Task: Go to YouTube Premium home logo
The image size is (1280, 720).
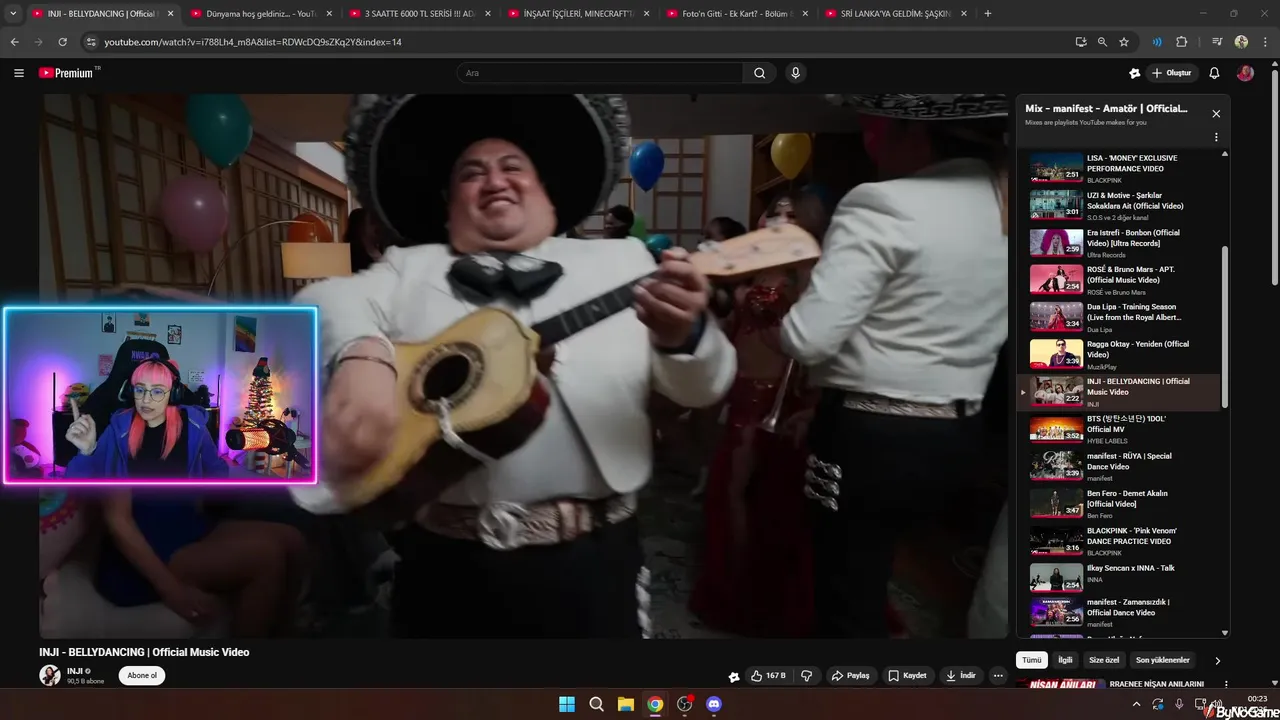Action: tap(69, 73)
